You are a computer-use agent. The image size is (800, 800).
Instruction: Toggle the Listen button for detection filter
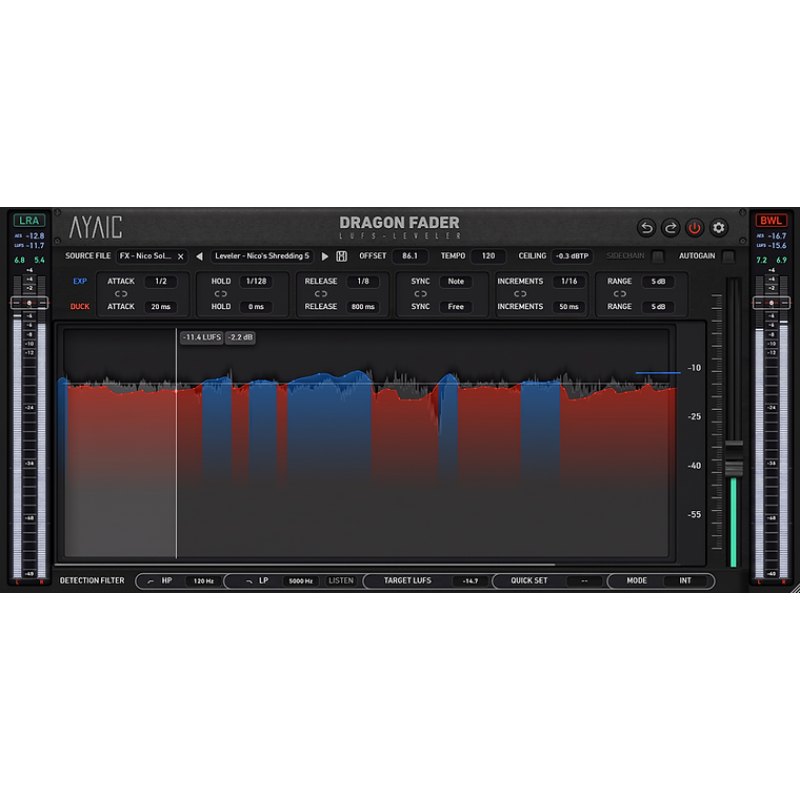pos(341,581)
